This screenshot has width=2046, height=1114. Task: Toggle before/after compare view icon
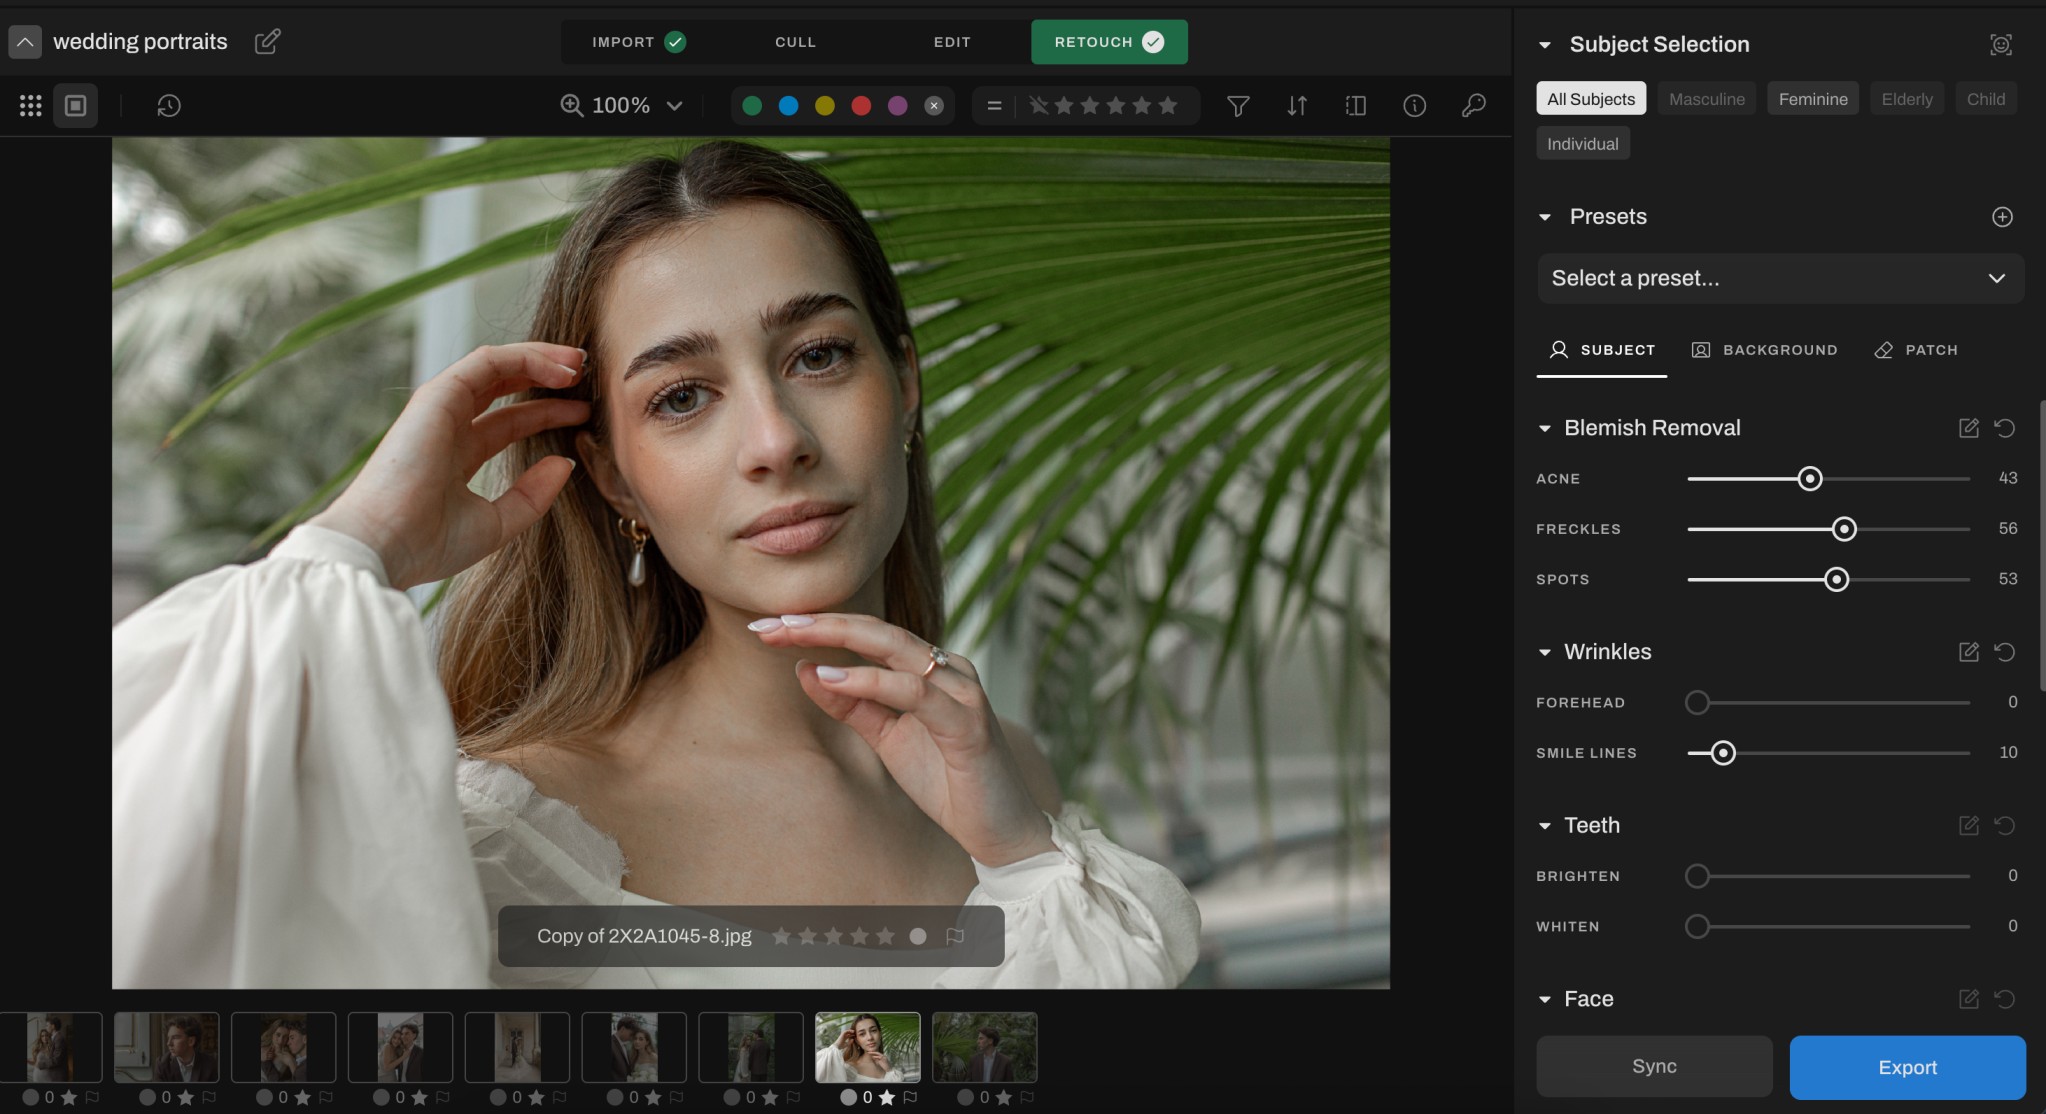(1356, 106)
